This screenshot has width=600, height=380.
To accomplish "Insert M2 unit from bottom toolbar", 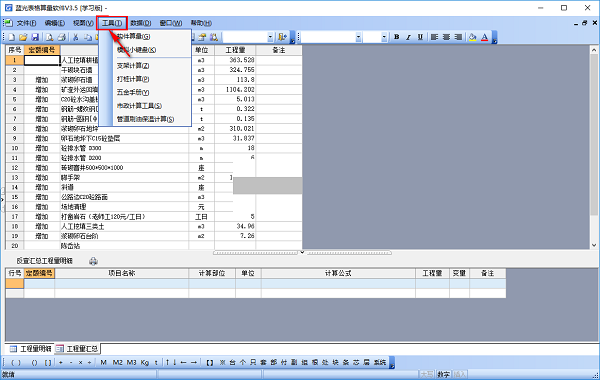I will [117, 362].
